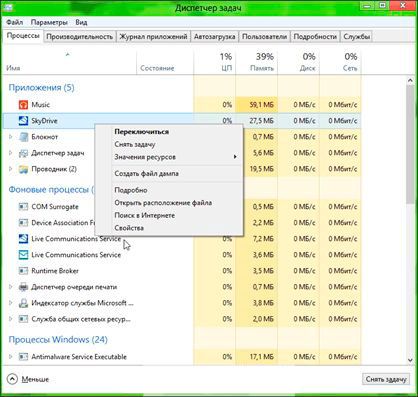Switch to the Пользователи tab
Screen dimensions: 418x397
tap(264, 37)
